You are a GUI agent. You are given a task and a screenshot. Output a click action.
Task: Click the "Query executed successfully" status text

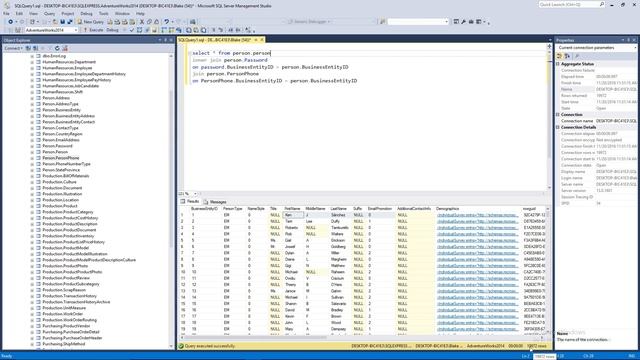click(x=210, y=346)
